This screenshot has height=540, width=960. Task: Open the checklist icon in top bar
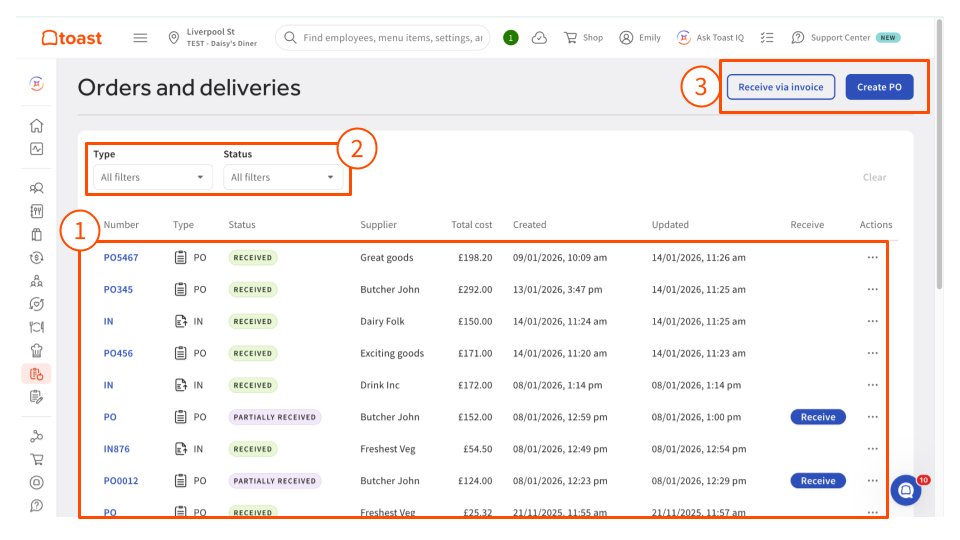click(x=767, y=38)
